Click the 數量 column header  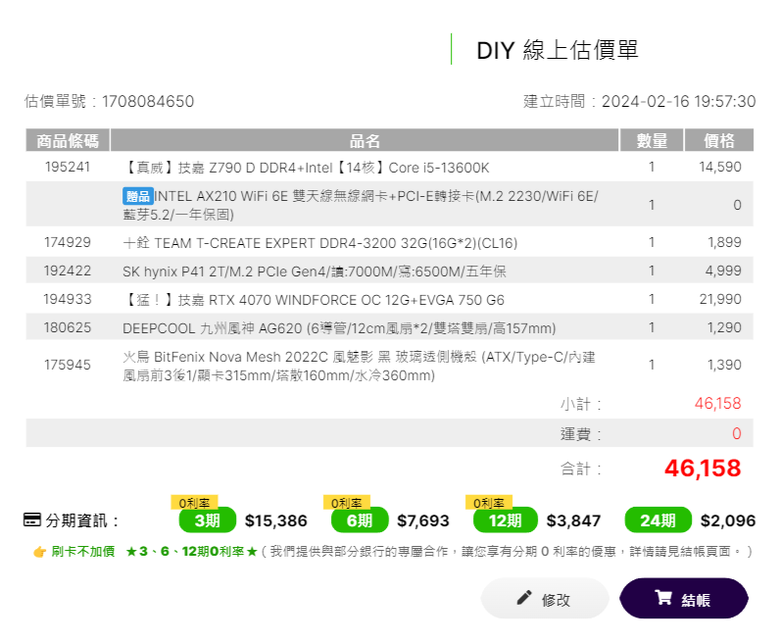point(652,140)
